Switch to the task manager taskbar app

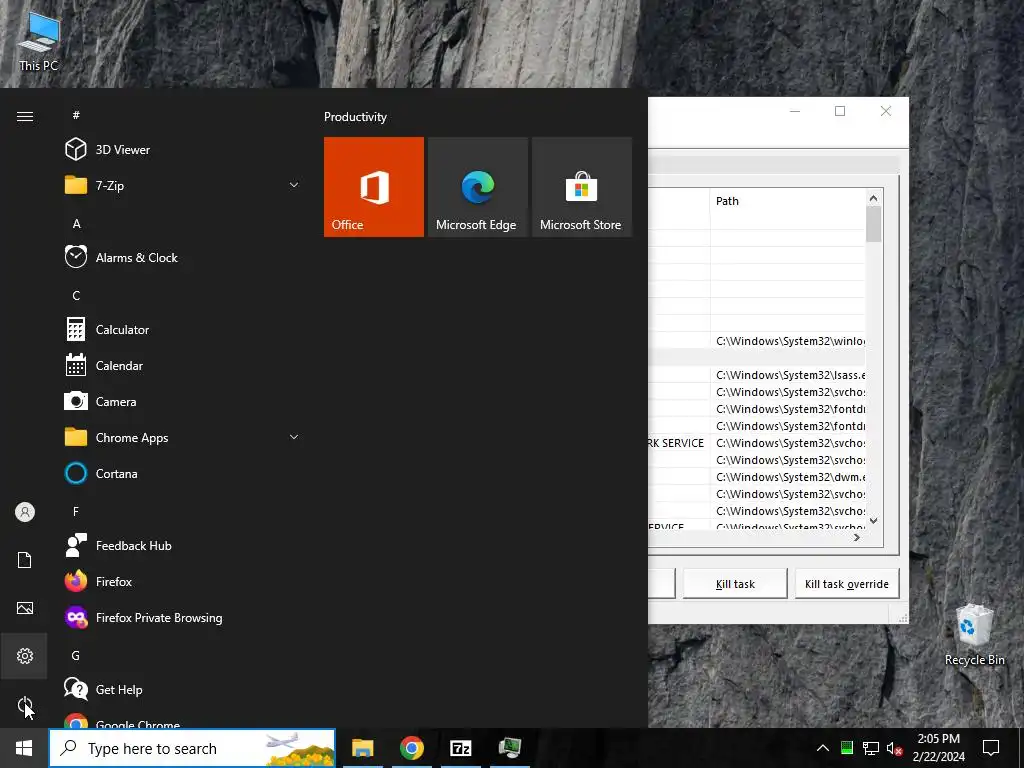[509, 748]
